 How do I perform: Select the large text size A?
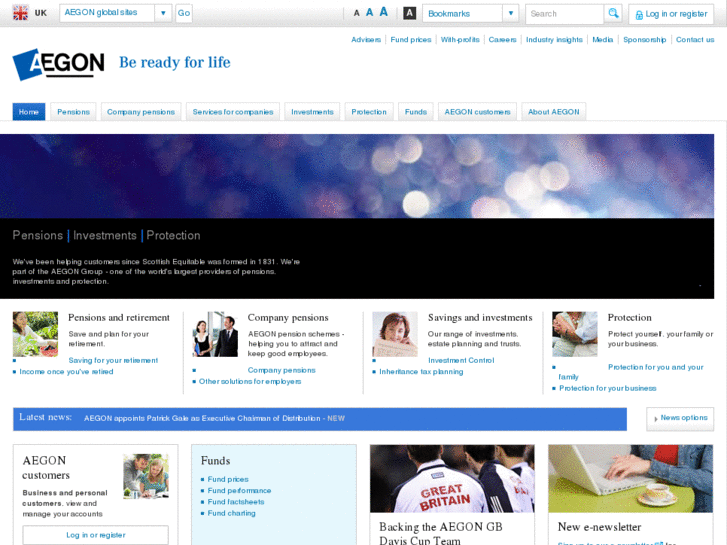pyautogui.click(x=383, y=12)
